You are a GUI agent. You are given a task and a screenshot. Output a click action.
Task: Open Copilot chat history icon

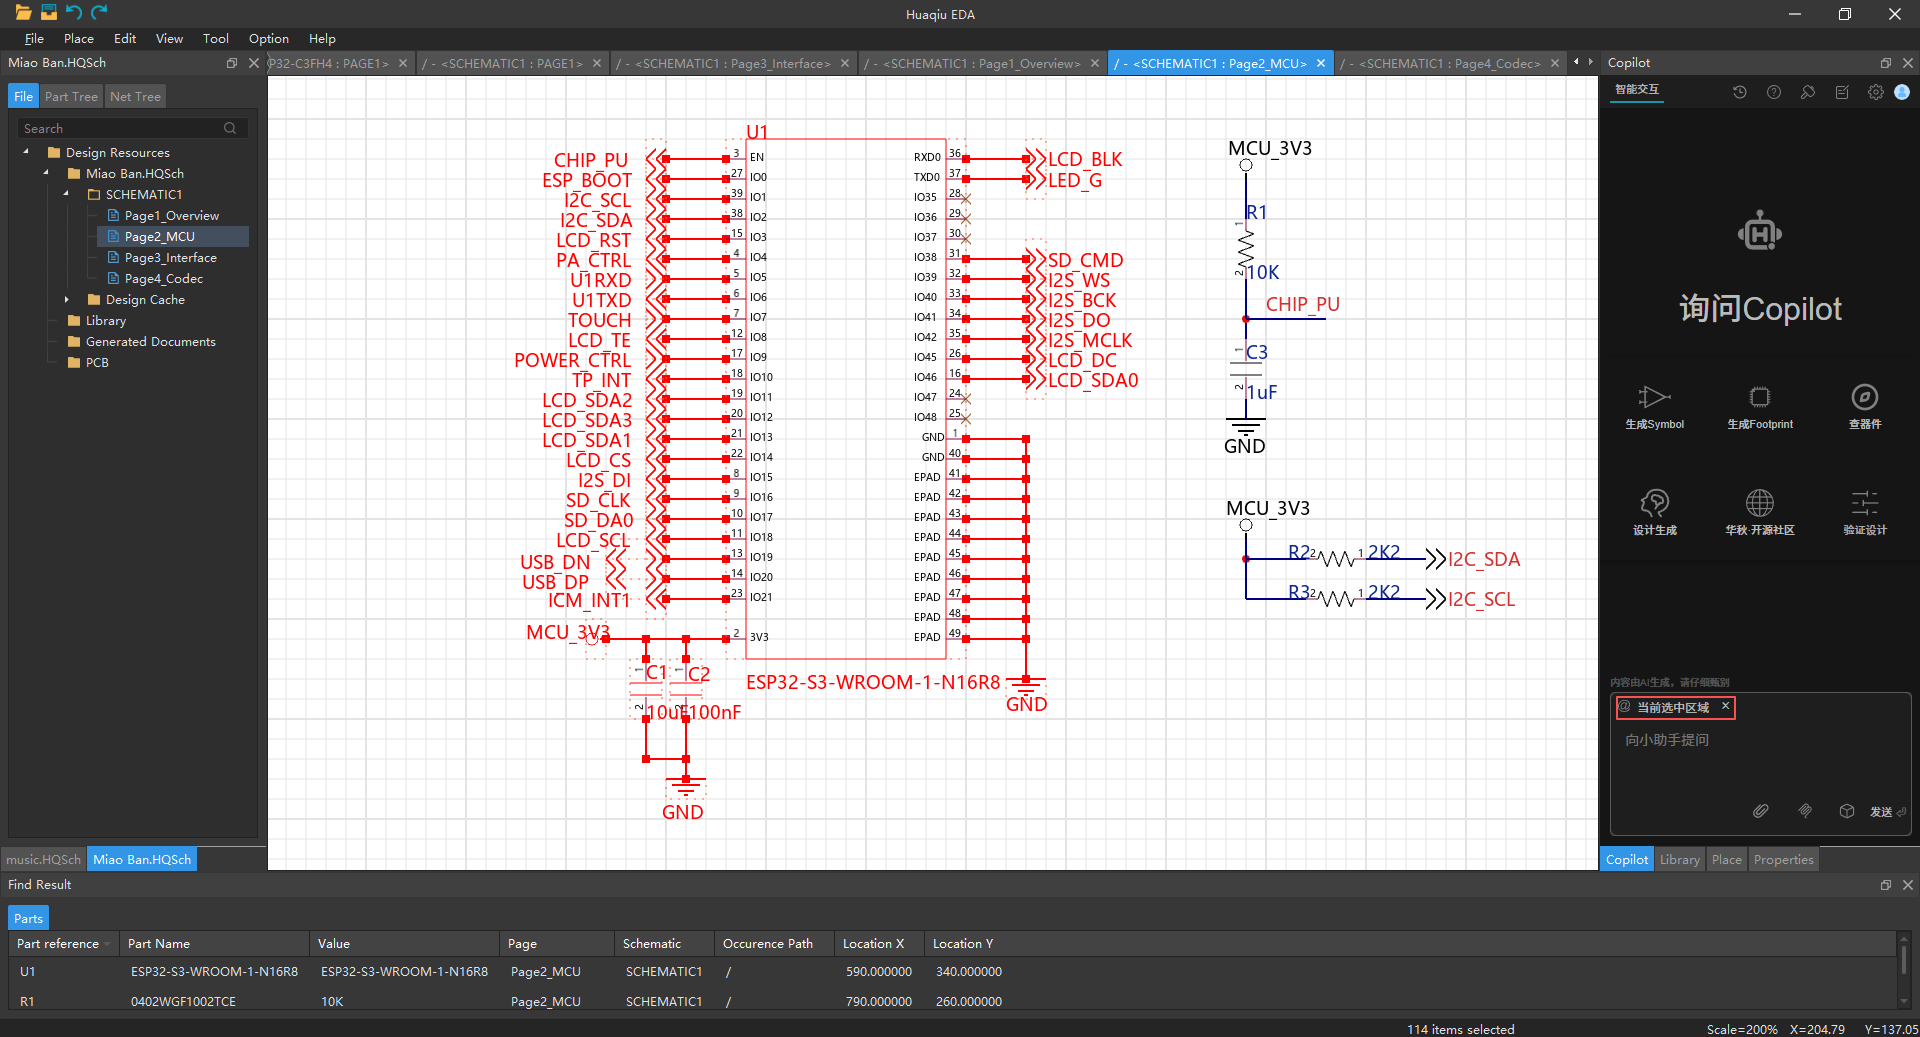point(1740,92)
